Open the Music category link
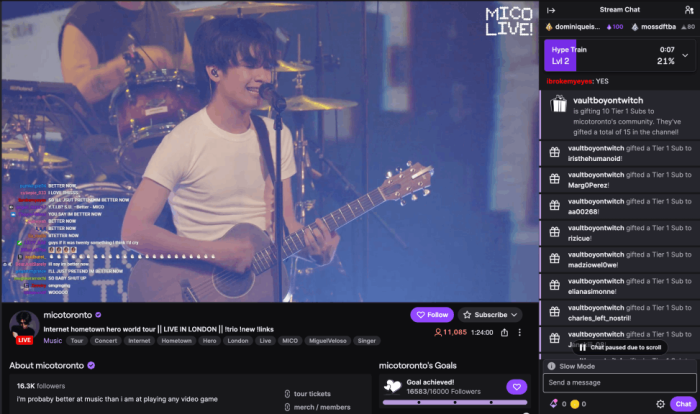 pyautogui.click(x=53, y=341)
